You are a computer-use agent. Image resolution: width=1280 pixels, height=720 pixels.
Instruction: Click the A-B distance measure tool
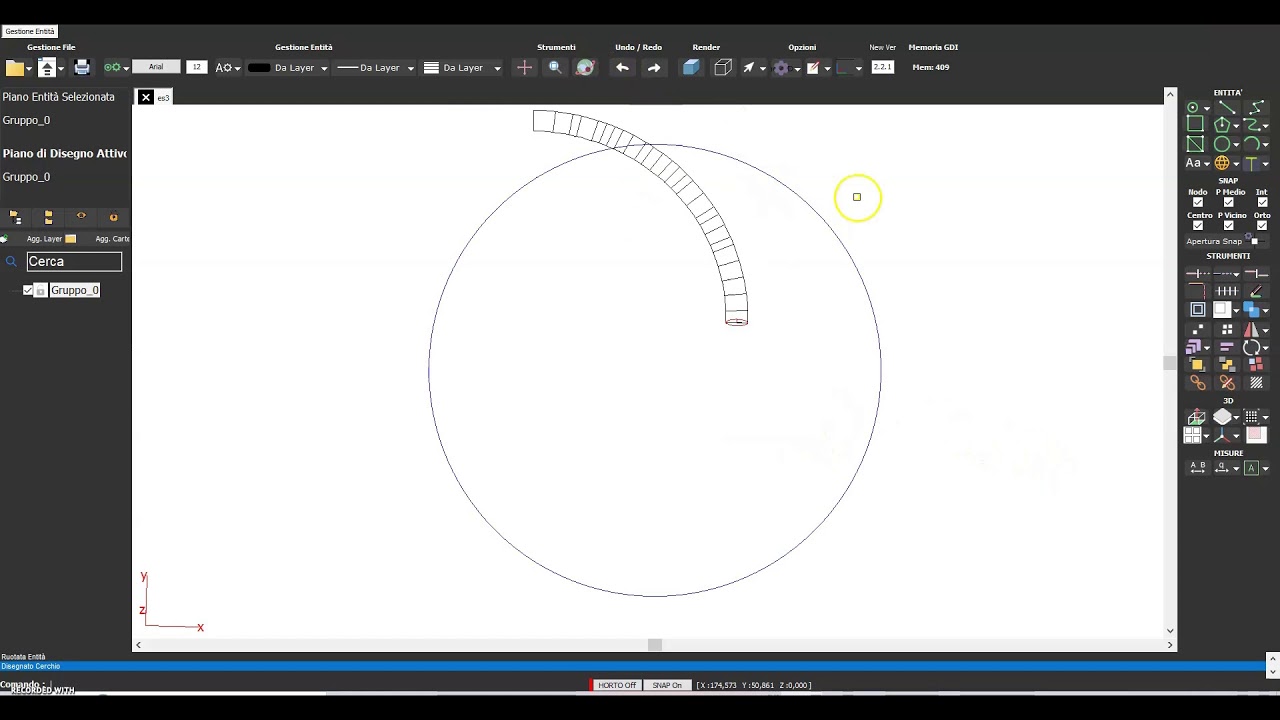point(1197,468)
